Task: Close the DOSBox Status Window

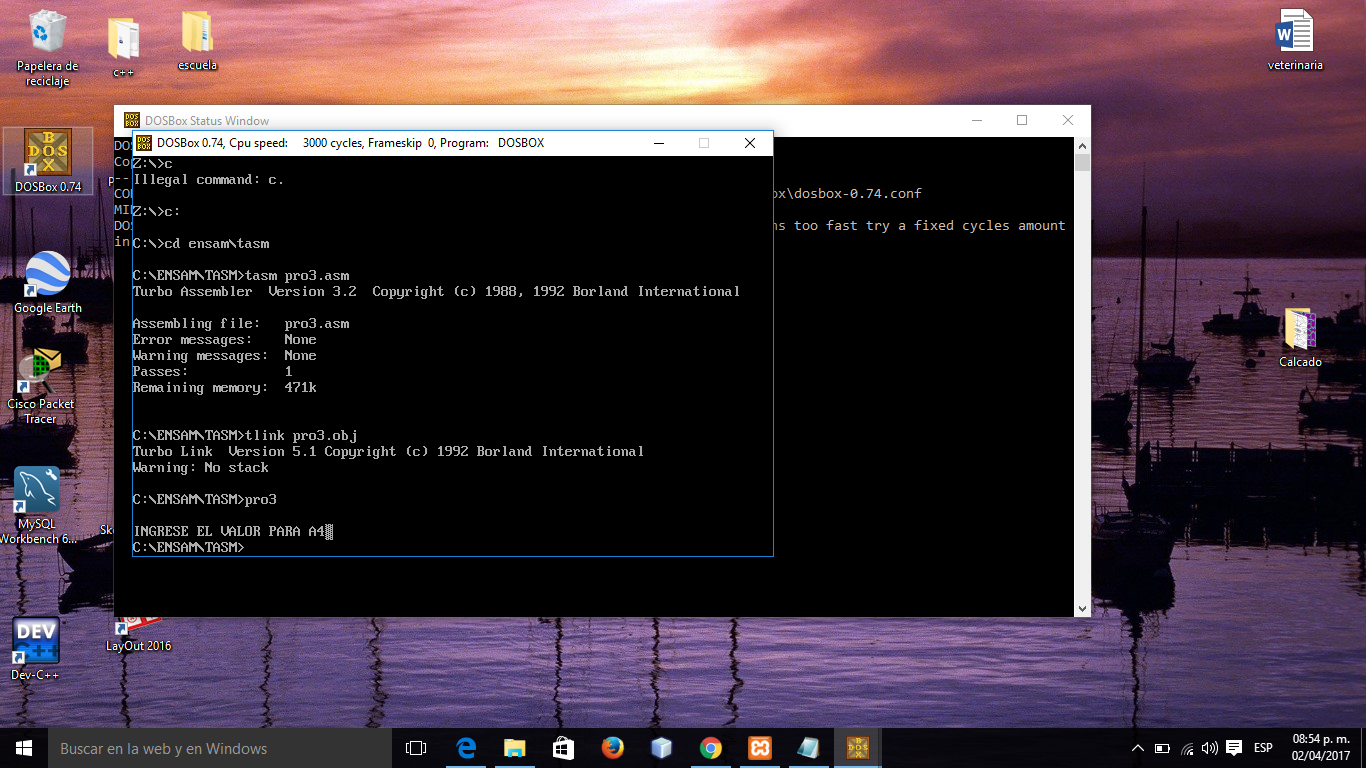Action: click(1068, 120)
